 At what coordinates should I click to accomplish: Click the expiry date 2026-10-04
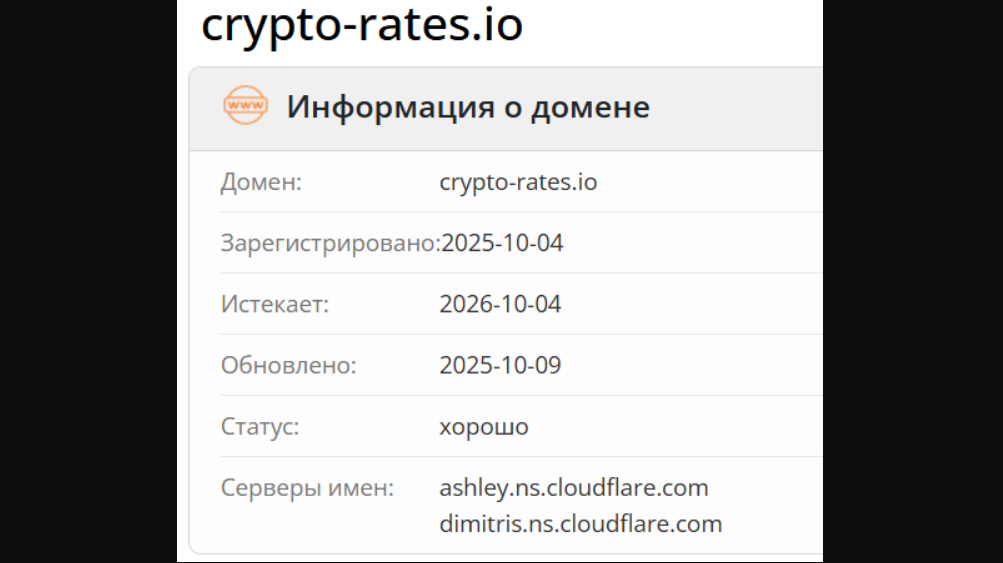coord(500,305)
